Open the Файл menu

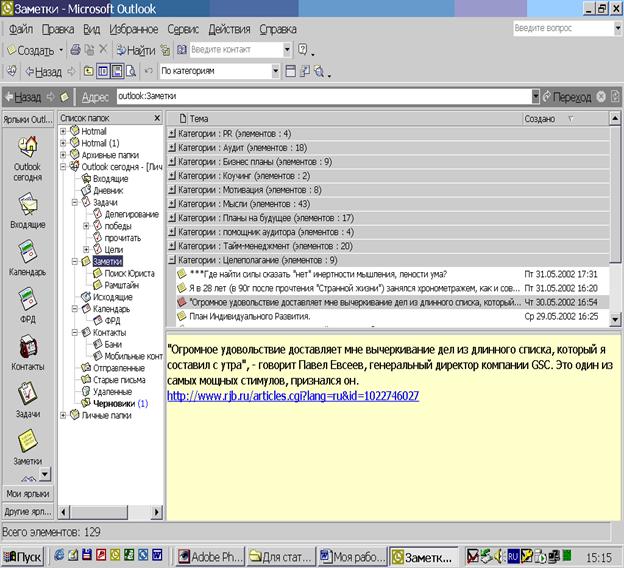coord(21,29)
